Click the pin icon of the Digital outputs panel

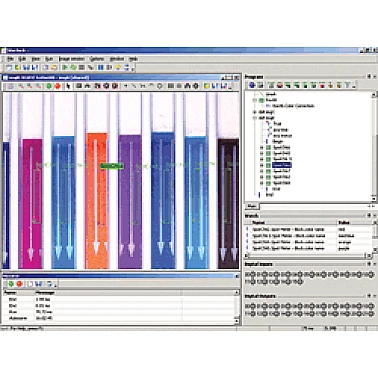[x=369, y=296]
